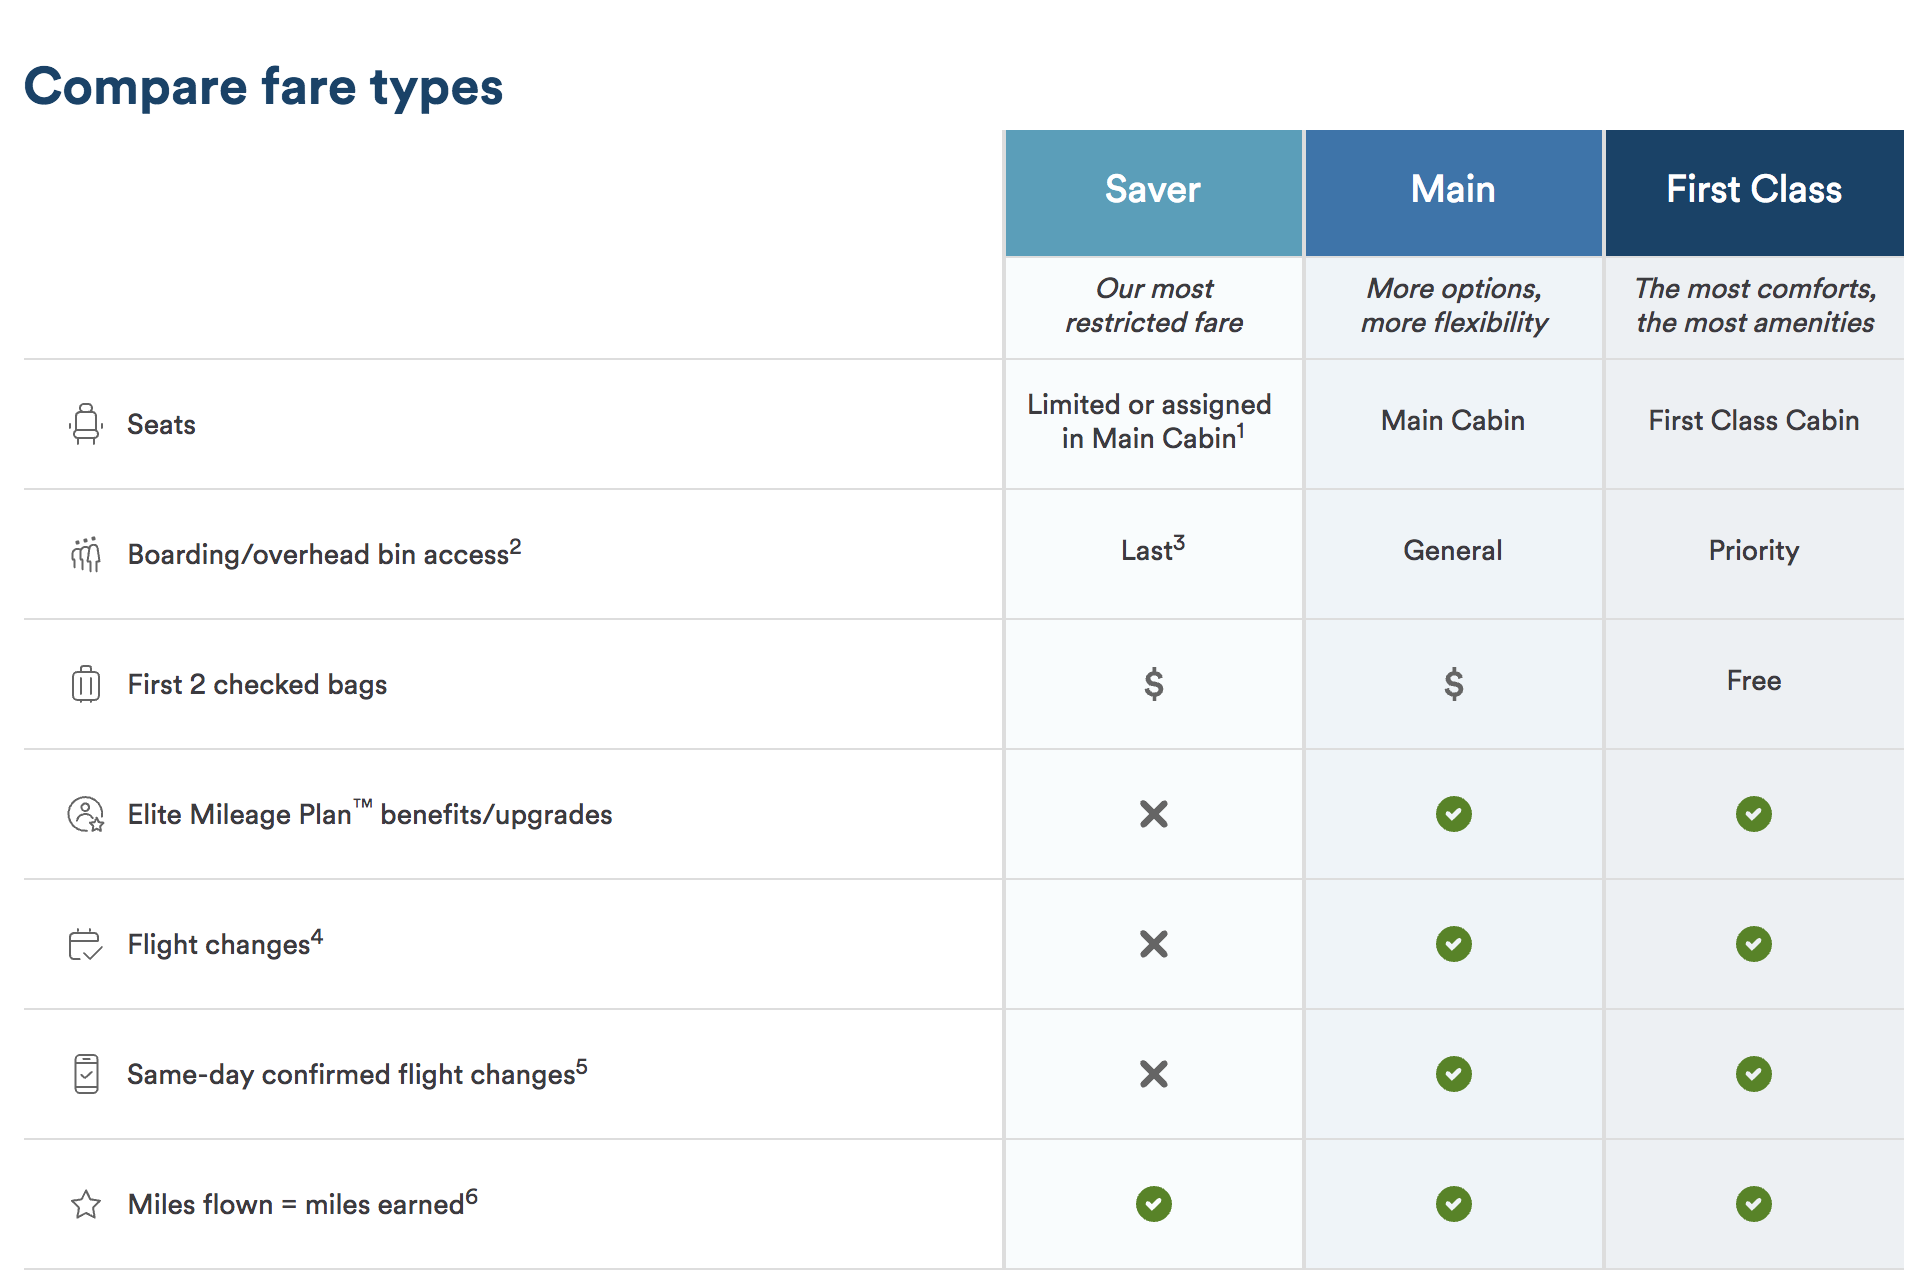Click Saver's X mark for Flight changes
Viewport: 1906px width, 1276px height.
point(1153,944)
